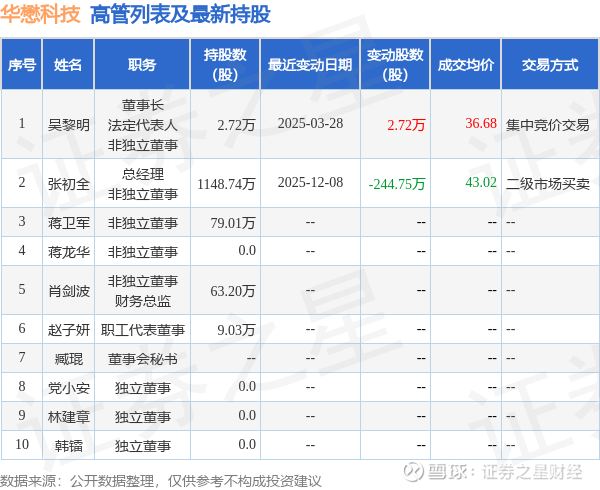Click 吴黎明's black 2.72万 holdings value
This screenshot has width=600, height=490.
pyautogui.click(x=236, y=125)
